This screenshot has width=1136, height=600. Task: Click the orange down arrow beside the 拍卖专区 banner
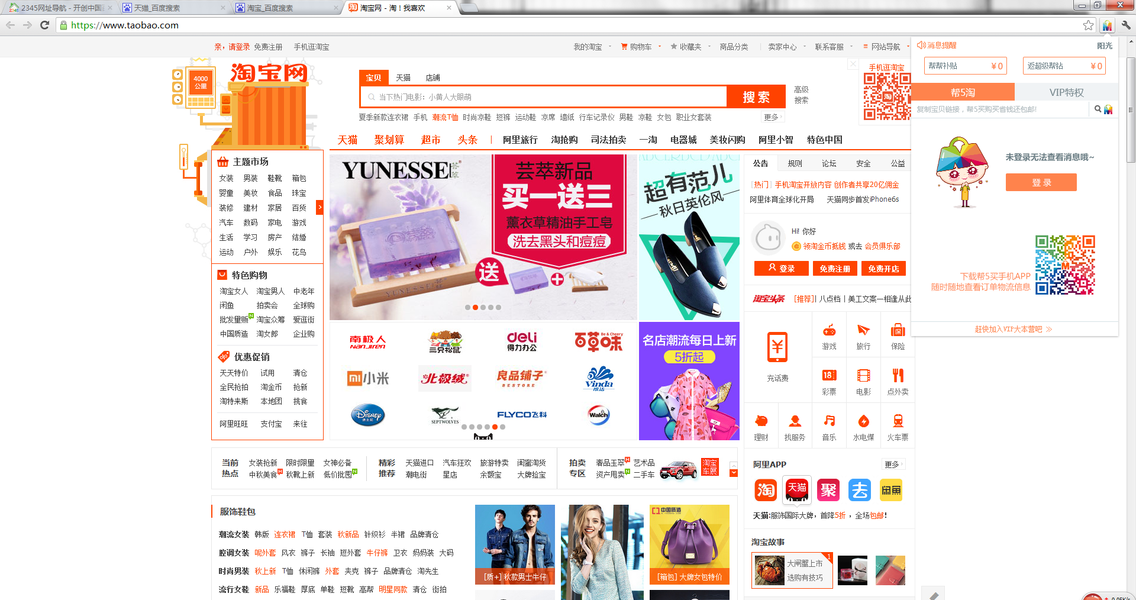(733, 472)
